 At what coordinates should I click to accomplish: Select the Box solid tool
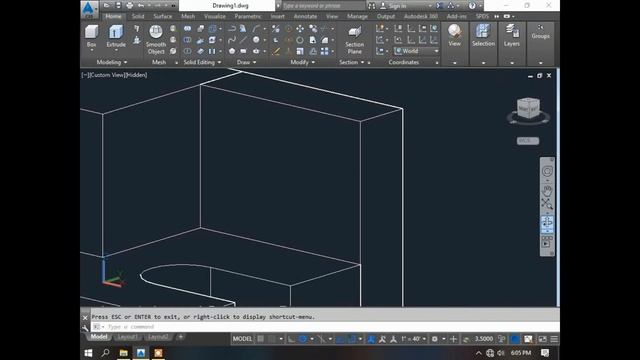coord(91,36)
